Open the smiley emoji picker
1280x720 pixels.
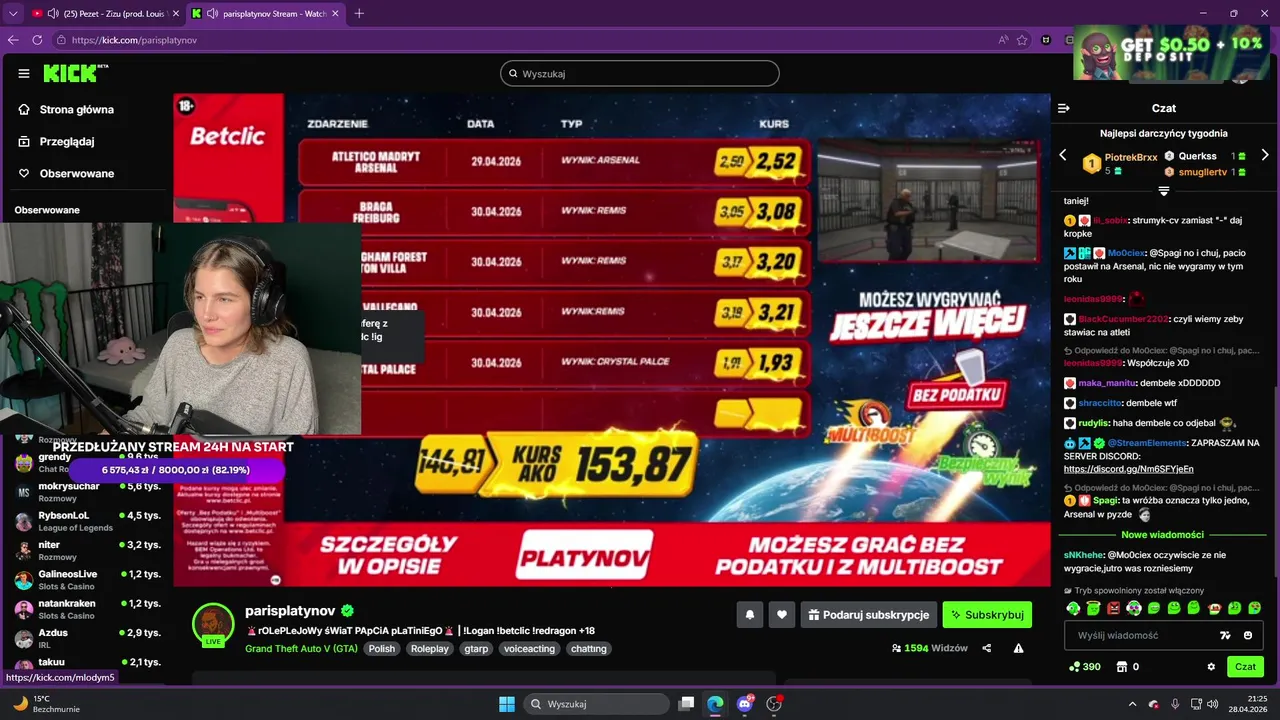click(1248, 635)
